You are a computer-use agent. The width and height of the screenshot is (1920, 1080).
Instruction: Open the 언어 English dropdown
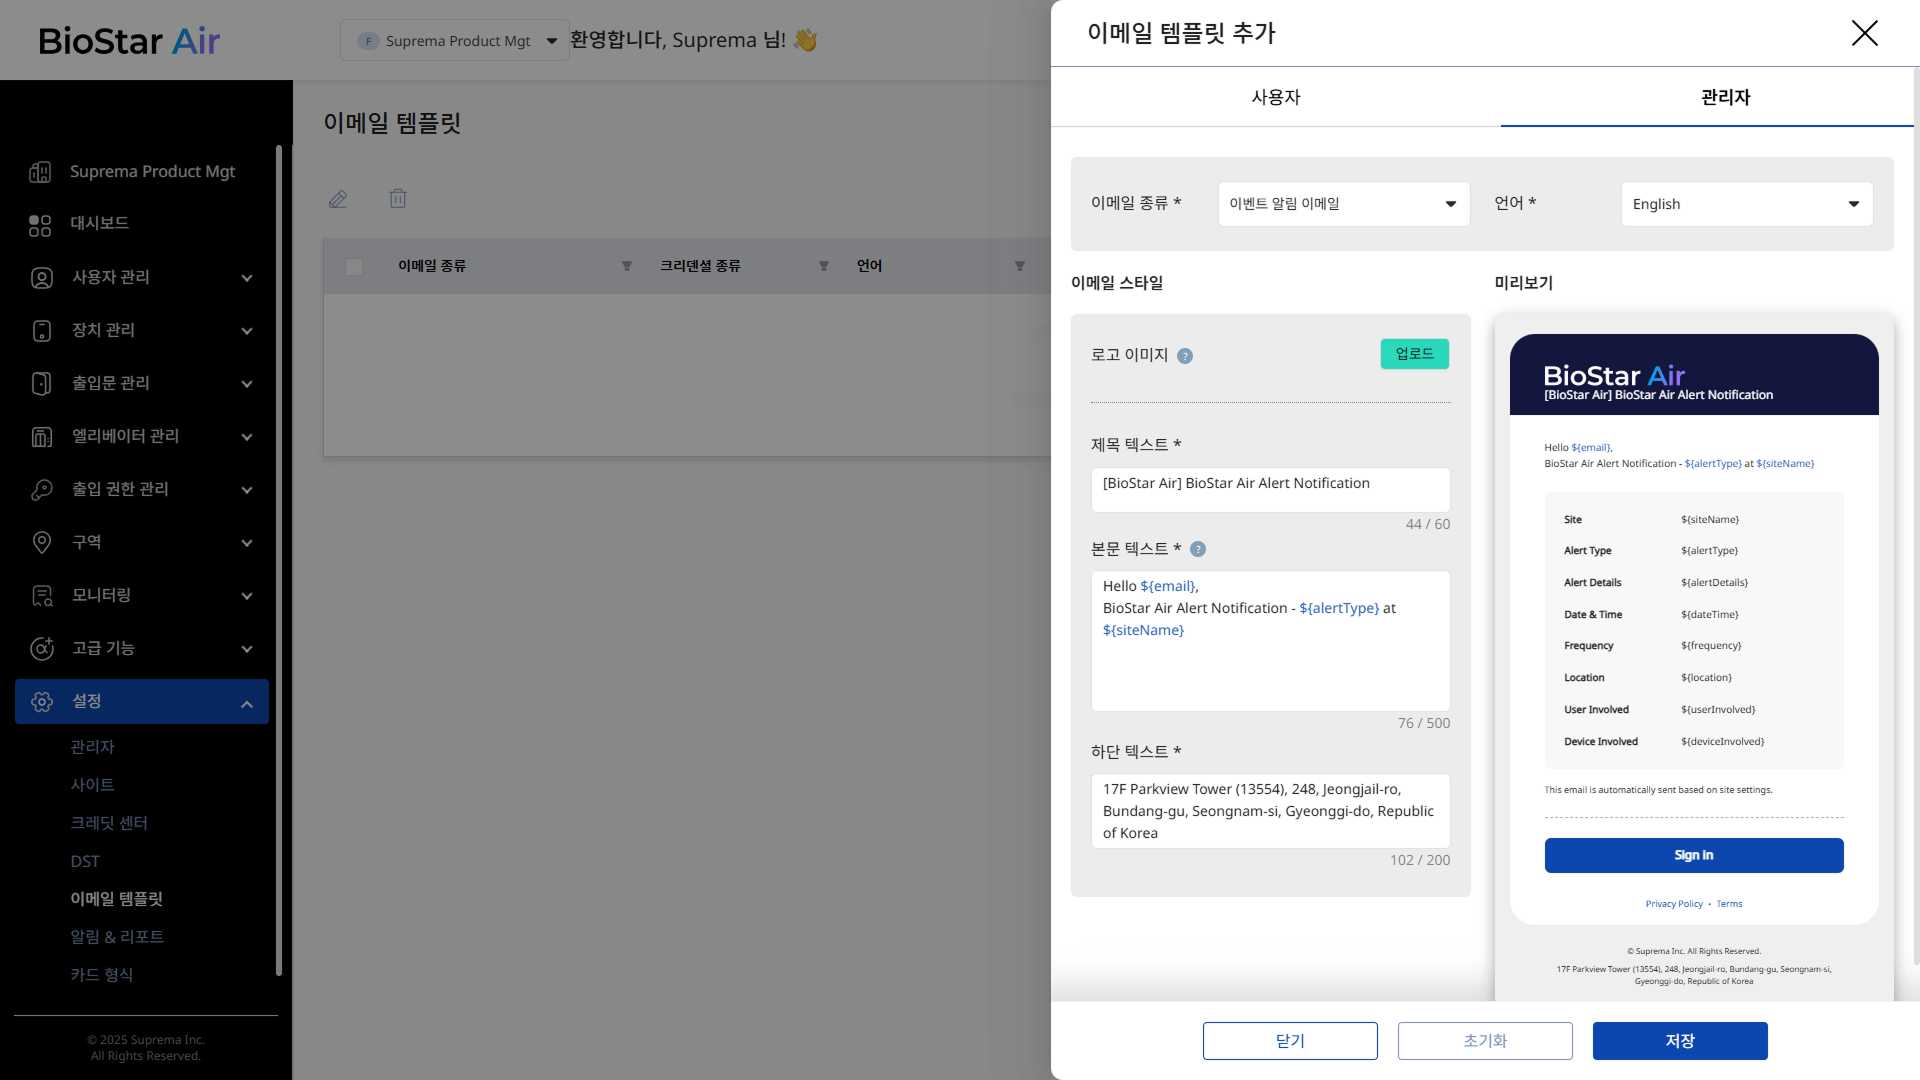1746,204
